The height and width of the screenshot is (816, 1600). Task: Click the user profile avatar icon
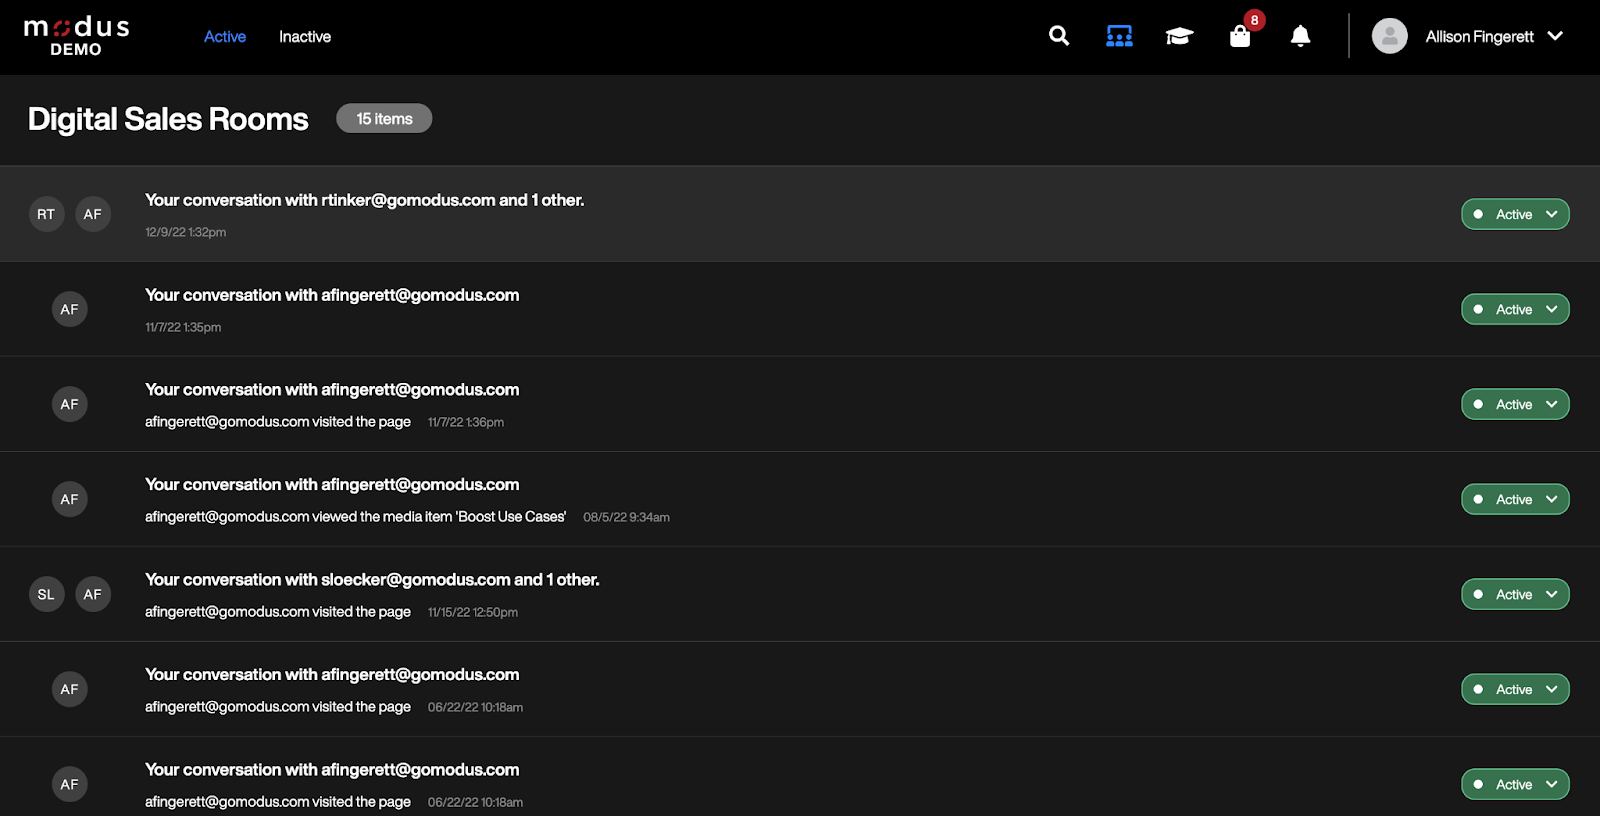(x=1389, y=37)
